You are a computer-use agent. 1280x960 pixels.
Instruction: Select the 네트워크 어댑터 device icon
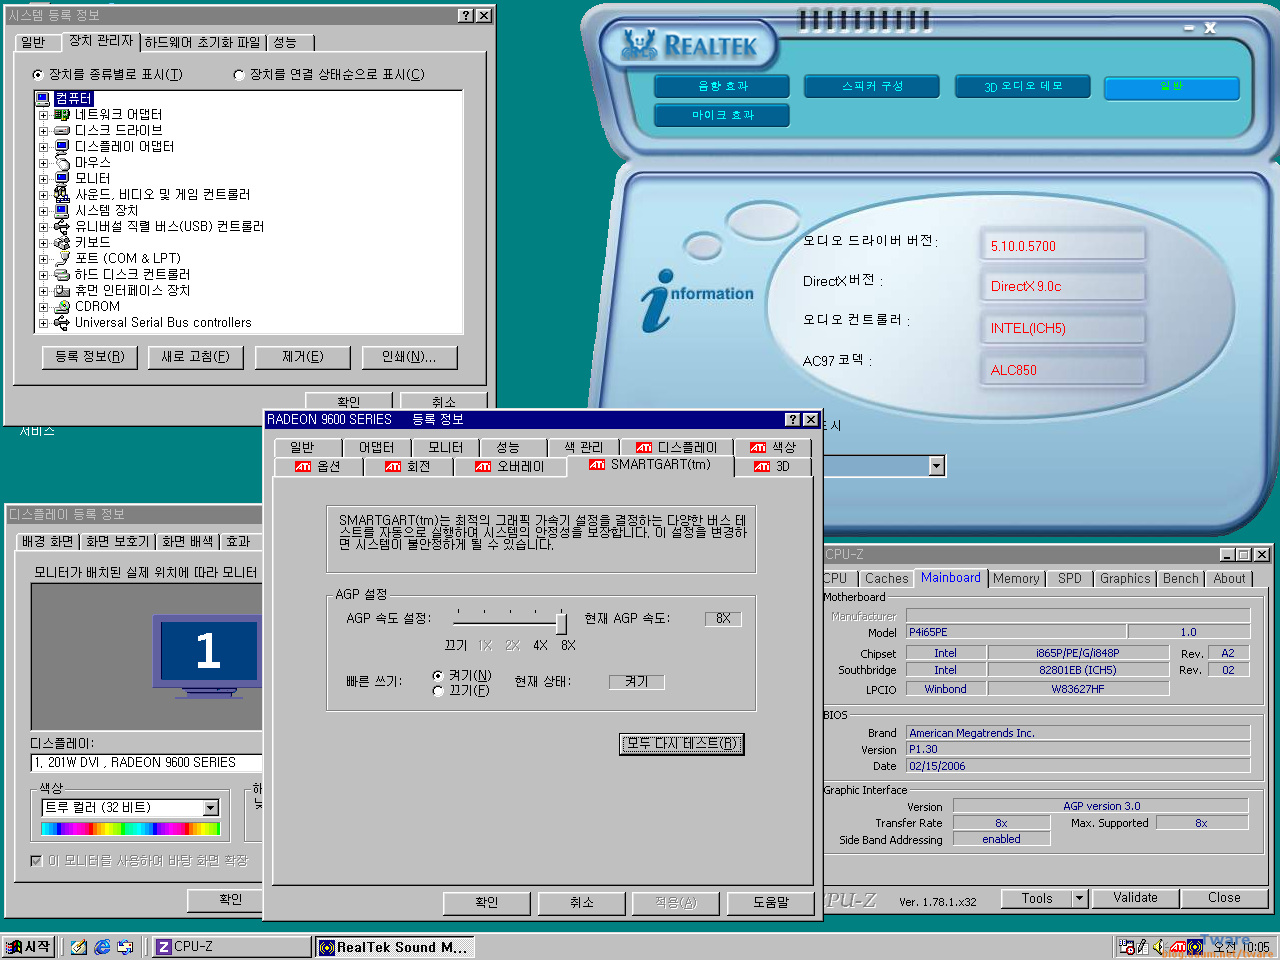62,114
